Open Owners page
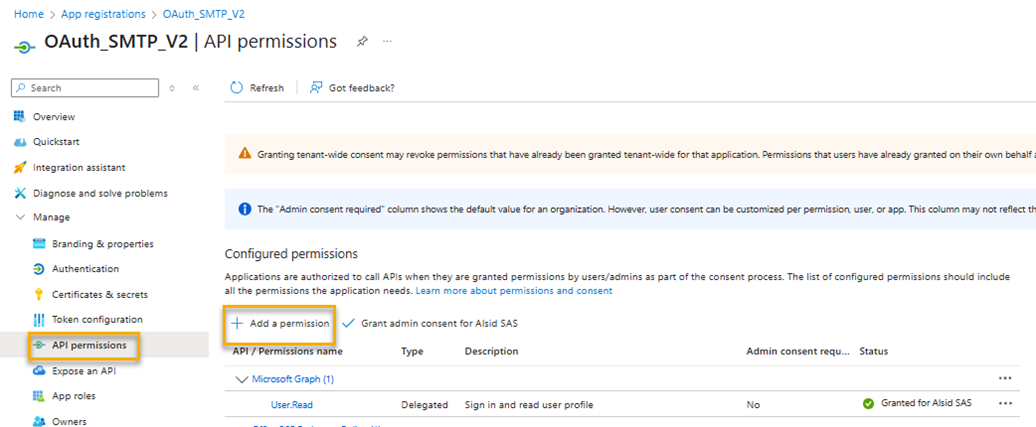Viewport: 1036px width, 427px height. (69, 422)
